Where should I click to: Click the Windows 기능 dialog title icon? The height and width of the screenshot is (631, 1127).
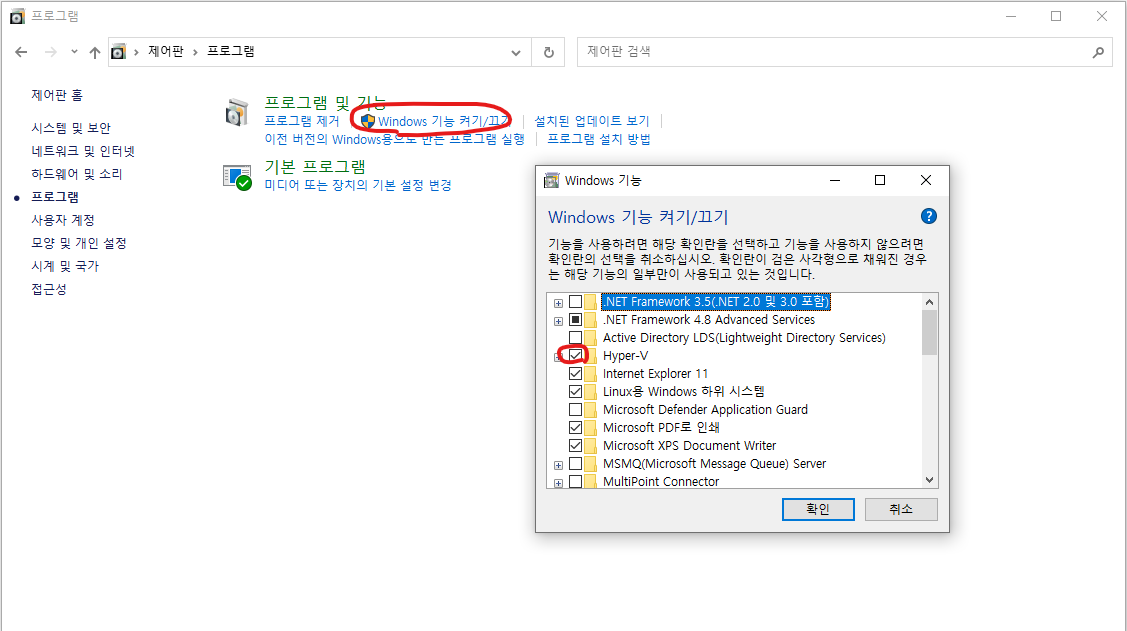coord(551,180)
